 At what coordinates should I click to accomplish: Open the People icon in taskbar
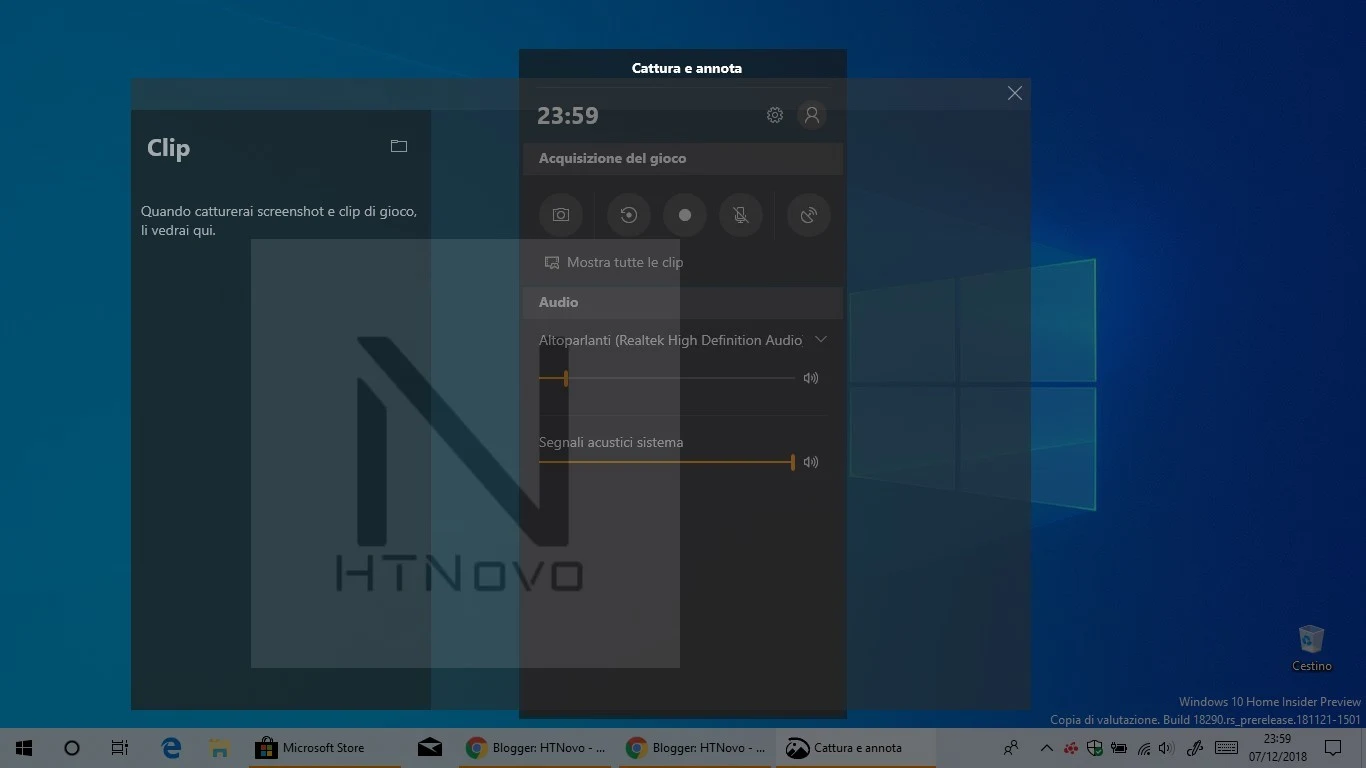(x=1011, y=748)
